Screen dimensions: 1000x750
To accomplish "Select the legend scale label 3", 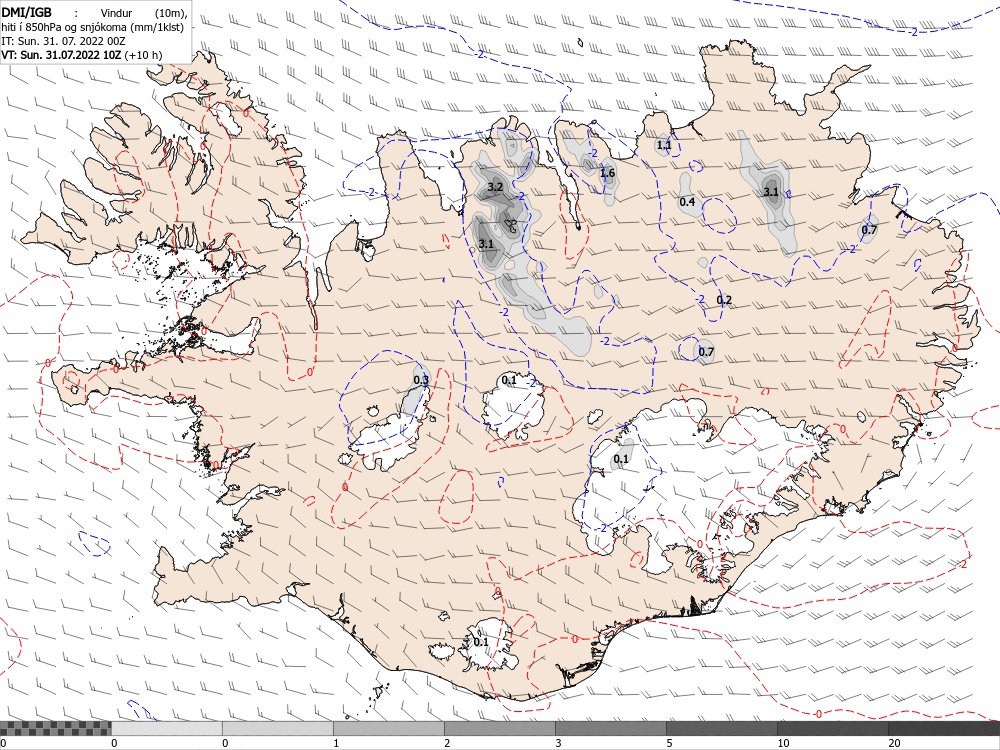I will point(558,743).
